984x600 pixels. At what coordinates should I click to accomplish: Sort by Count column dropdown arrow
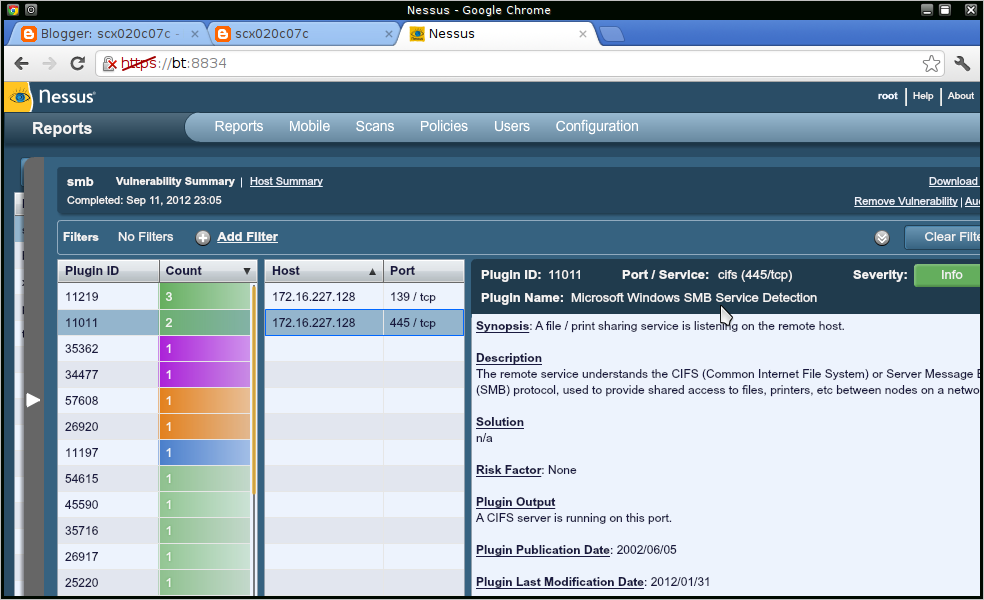tap(247, 271)
